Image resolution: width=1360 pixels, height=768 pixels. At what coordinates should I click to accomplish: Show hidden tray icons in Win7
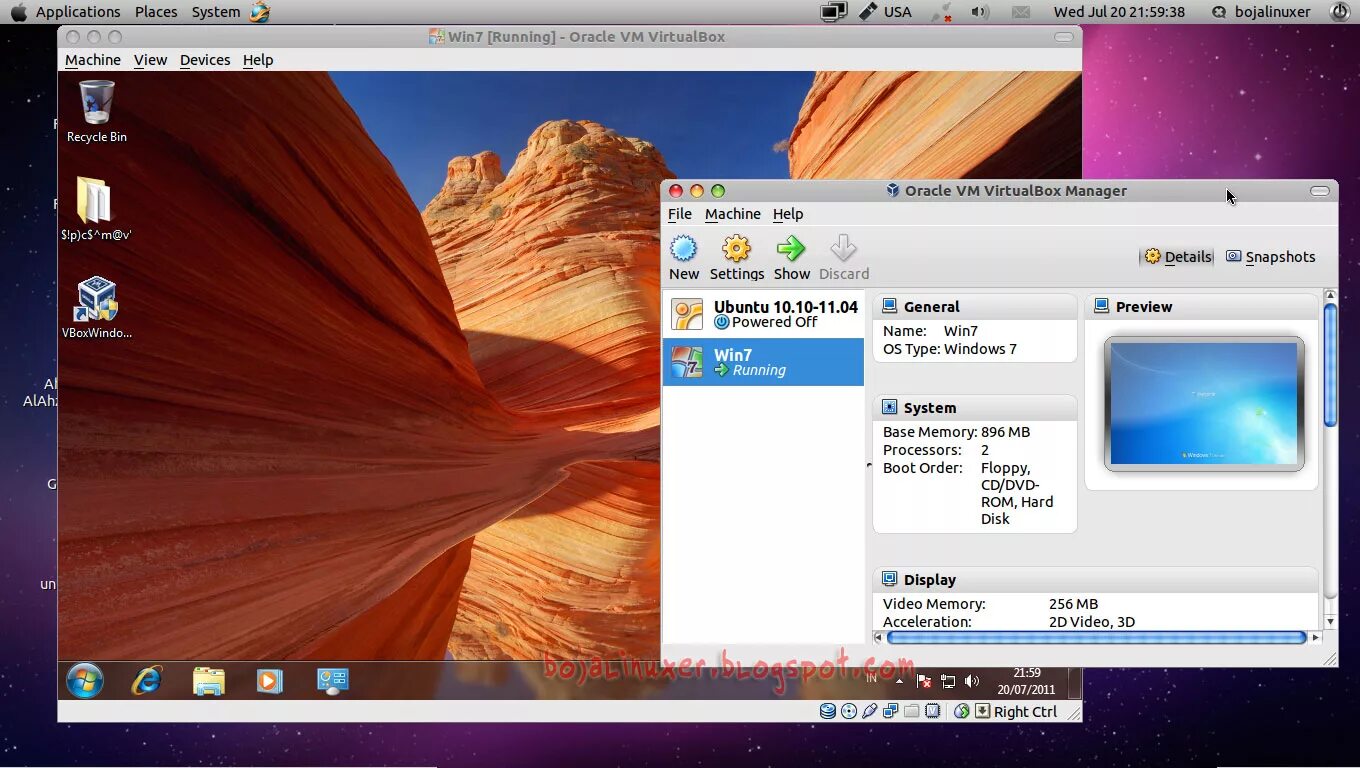(x=899, y=681)
